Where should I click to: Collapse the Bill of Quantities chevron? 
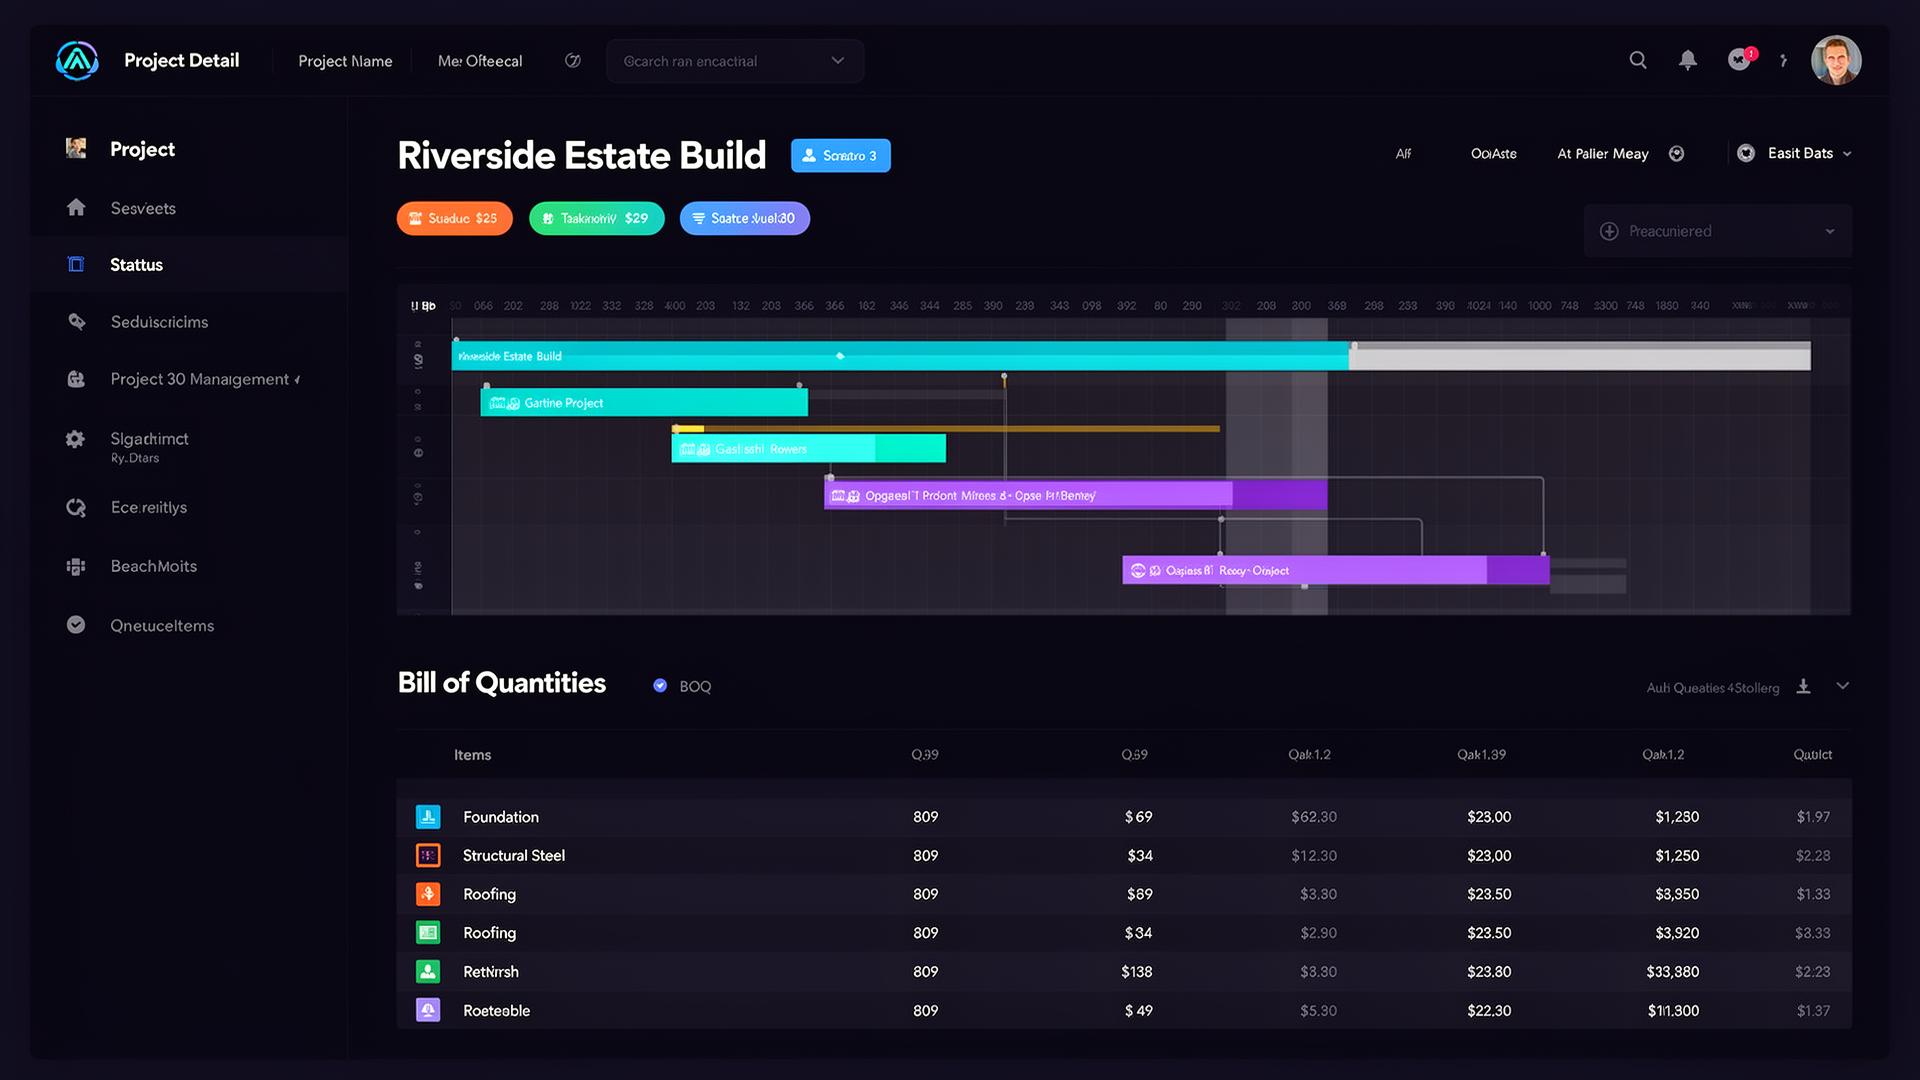(x=1843, y=686)
